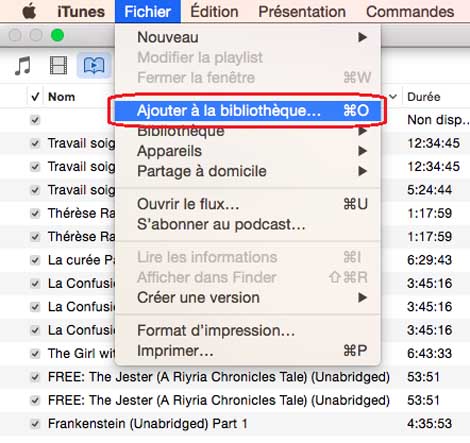Close the Fichier menu in menu bar
The image size is (470, 443).
coord(148,12)
